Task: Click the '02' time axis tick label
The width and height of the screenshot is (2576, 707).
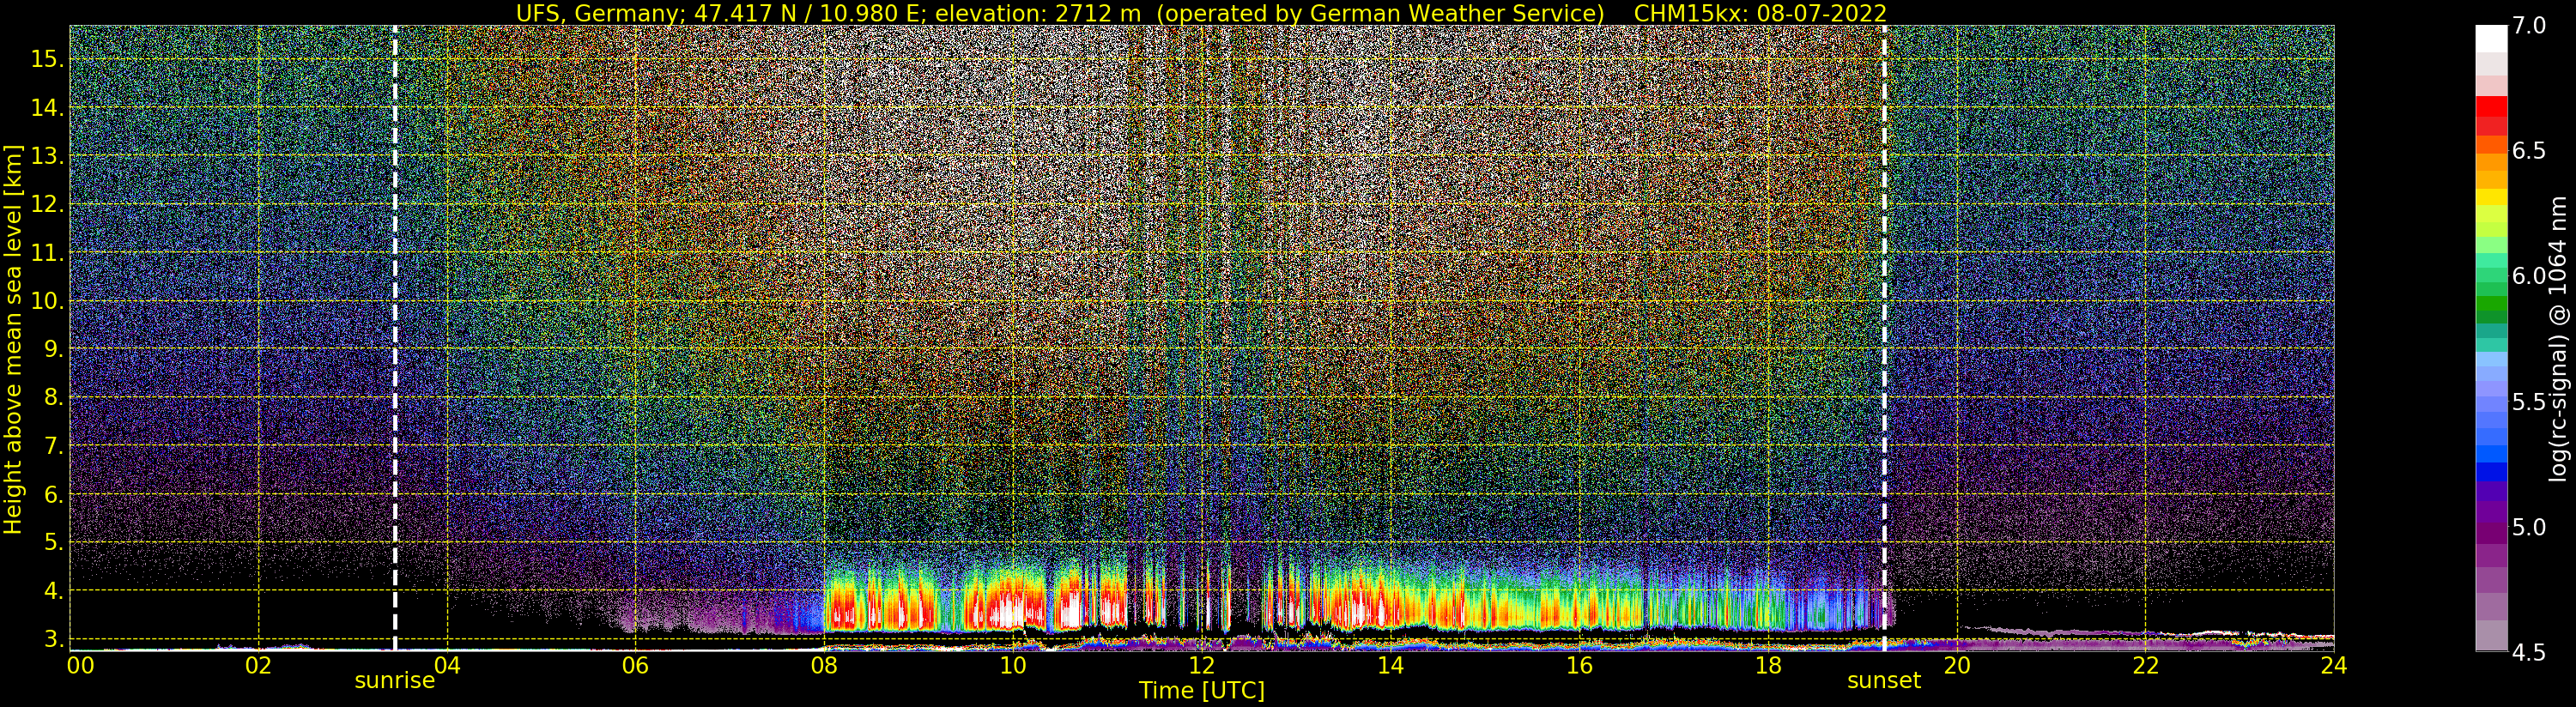Action: click(259, 665)
